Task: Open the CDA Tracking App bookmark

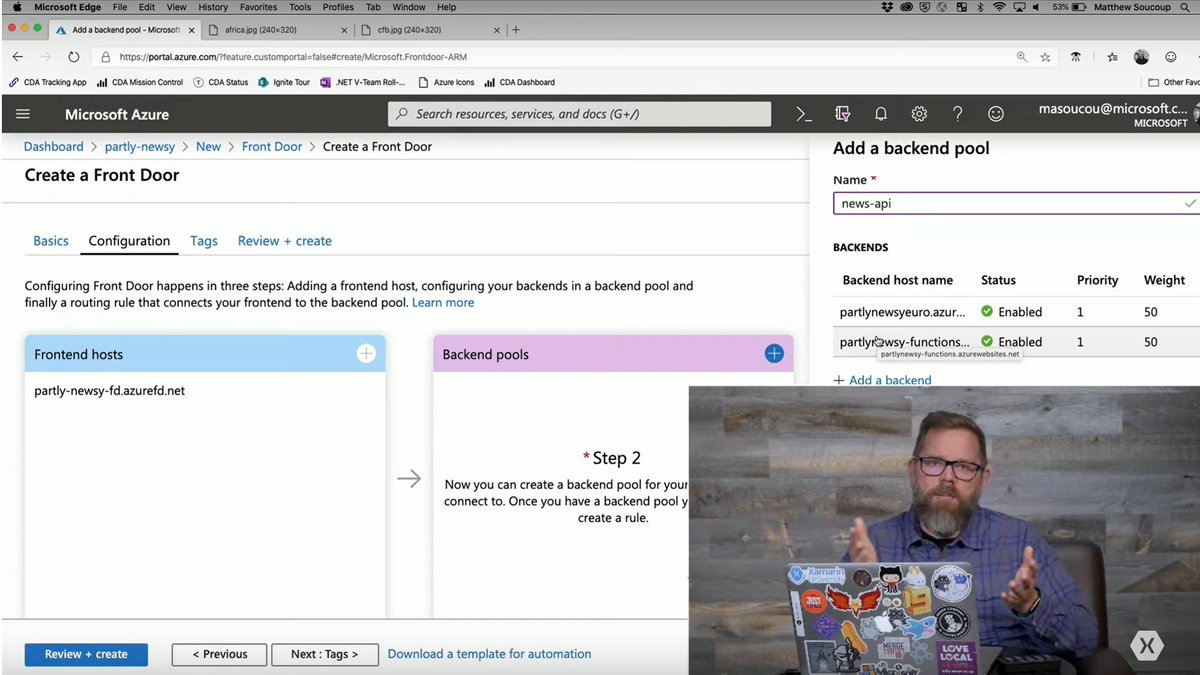Action: (x=47, y=82)
